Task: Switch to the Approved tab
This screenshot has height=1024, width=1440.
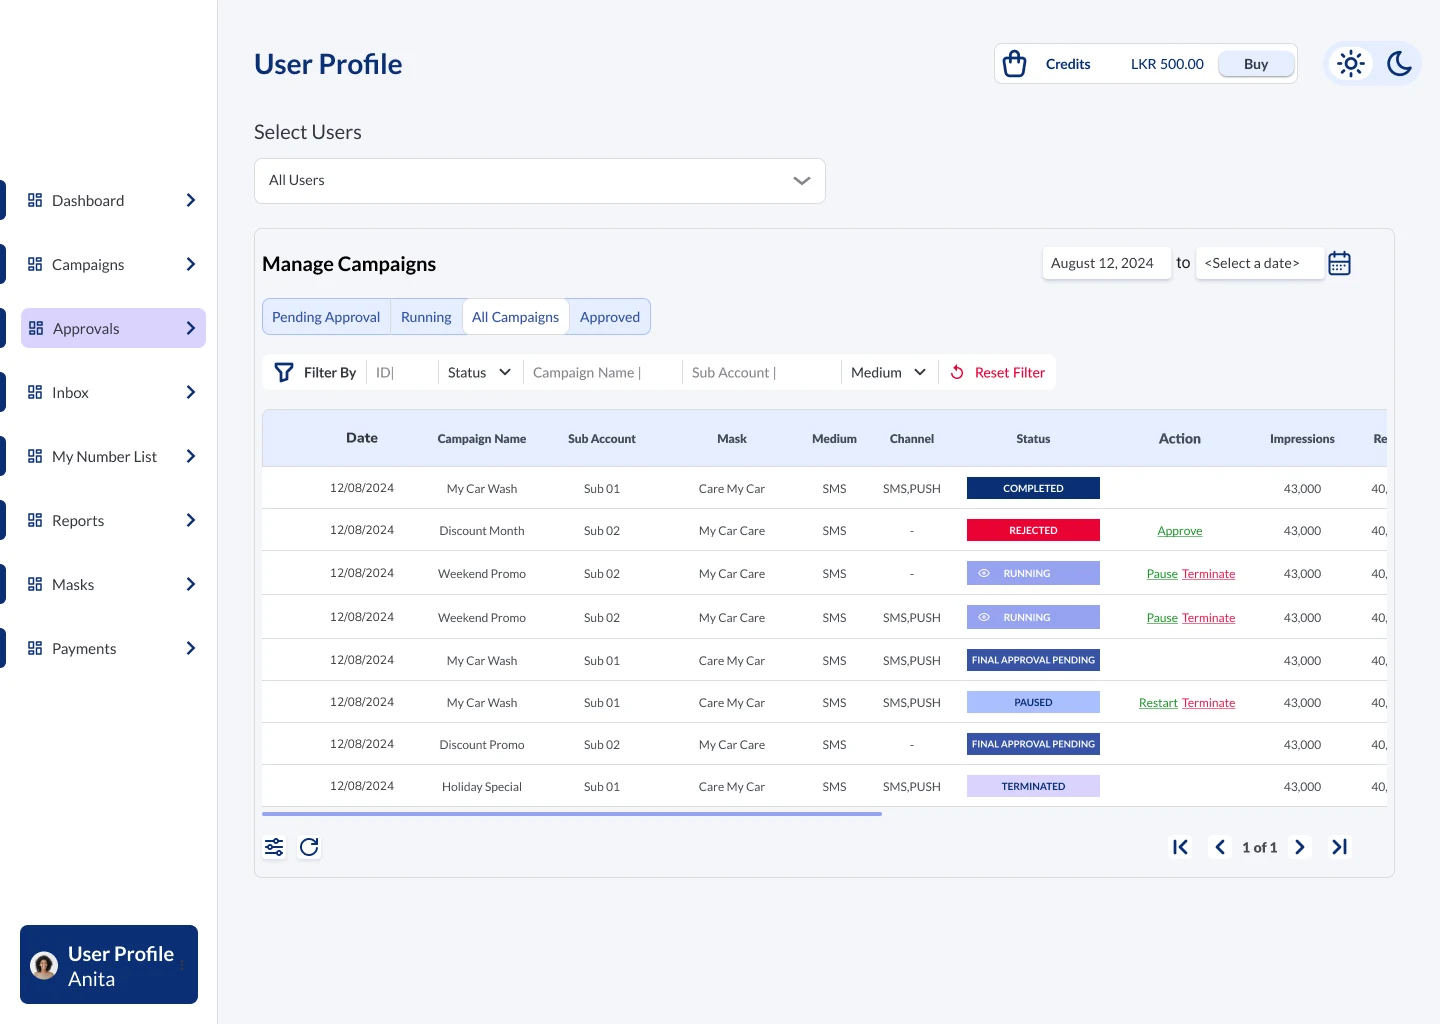Action: tap(610, 317)
